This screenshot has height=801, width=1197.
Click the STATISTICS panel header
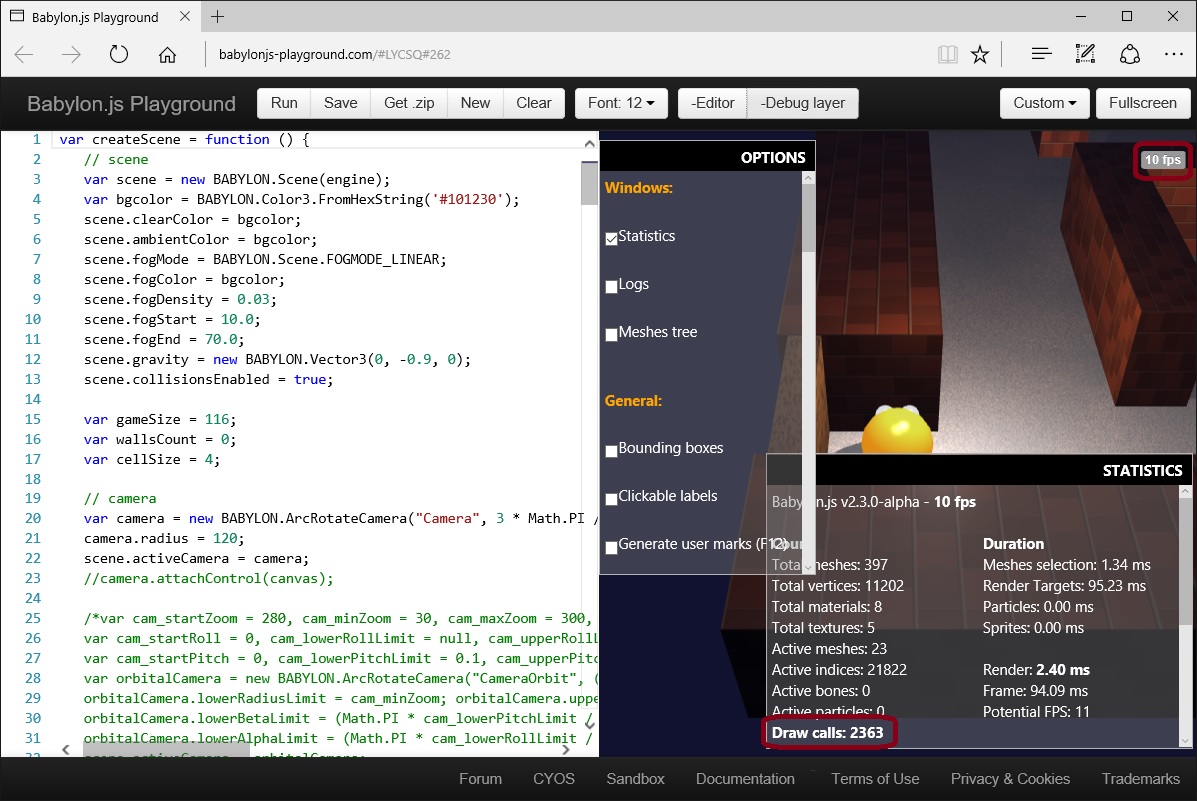coord(979,470)
